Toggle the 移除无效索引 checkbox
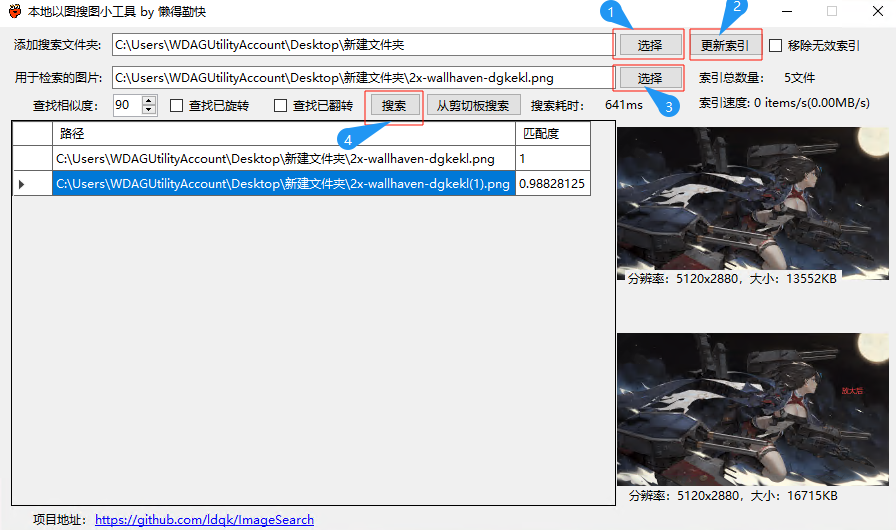896x530 pixels. coord(775,46)
